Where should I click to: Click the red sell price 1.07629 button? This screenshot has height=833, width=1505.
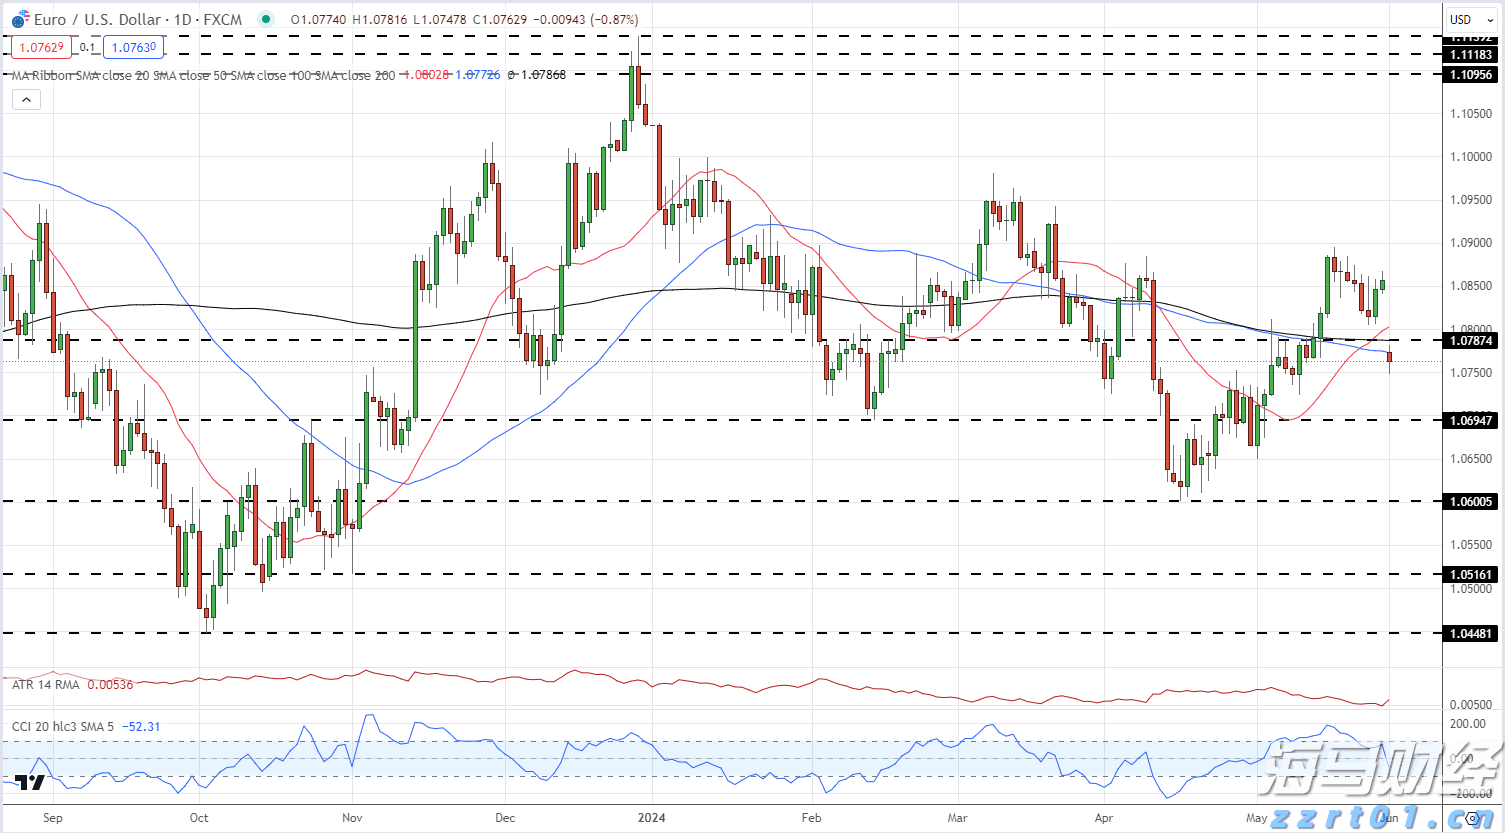click(x=42, y=47)
